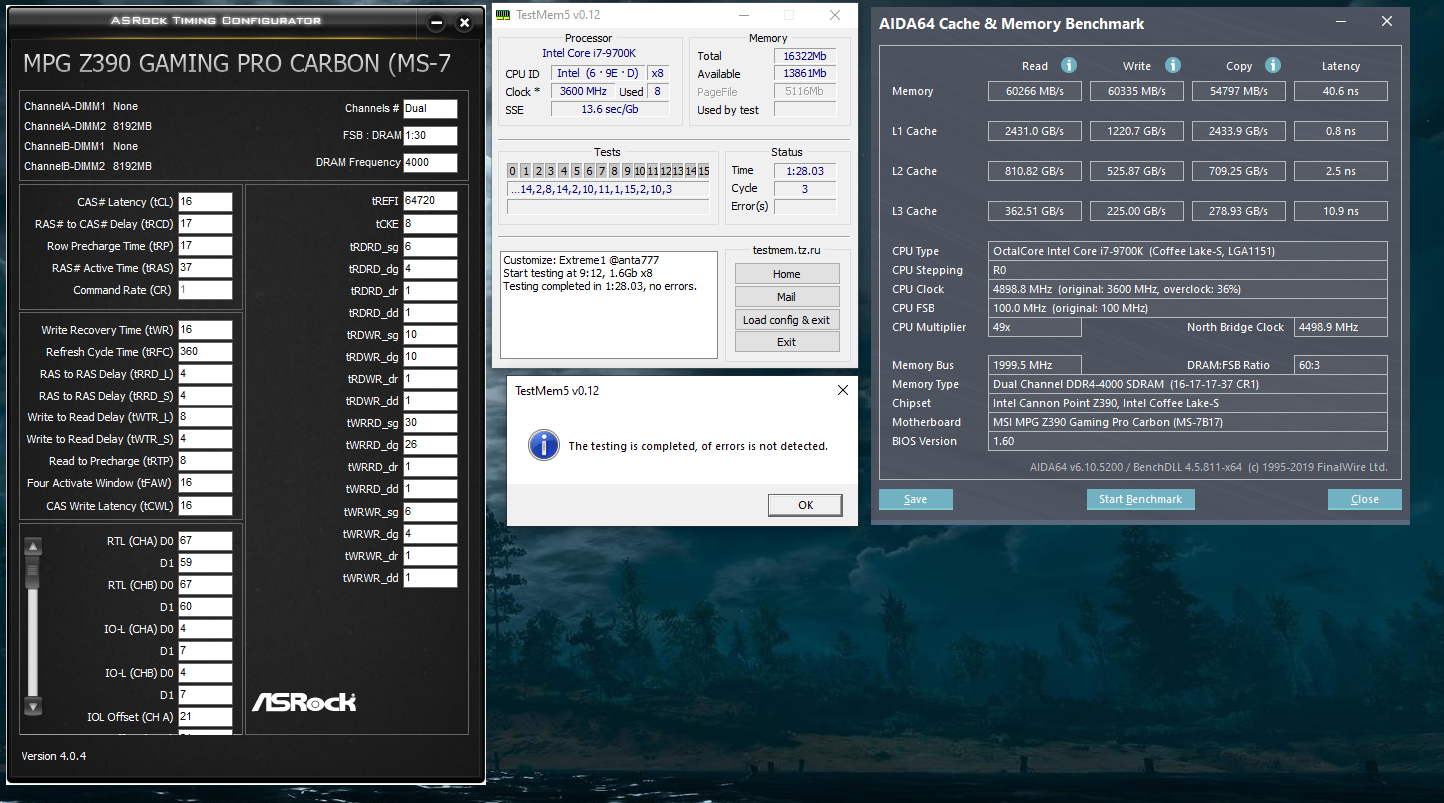Click the L3 Cache Latency value 10.9 ns
Viewport: 1444px width, 803px height.
[1341, 211]
